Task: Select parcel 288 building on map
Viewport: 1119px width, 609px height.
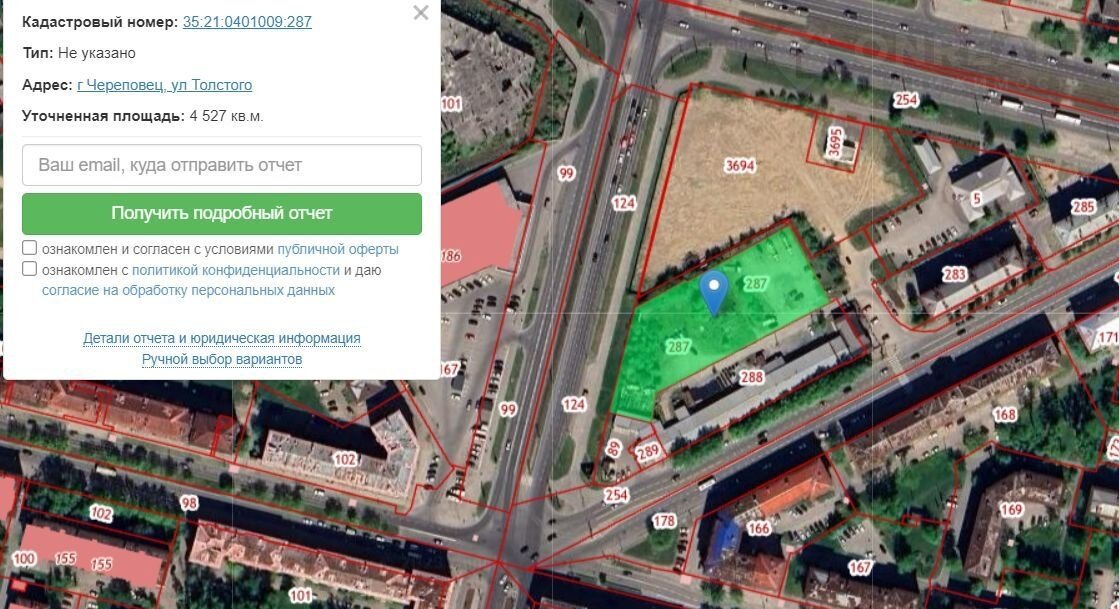Action: tap(751, 377)
